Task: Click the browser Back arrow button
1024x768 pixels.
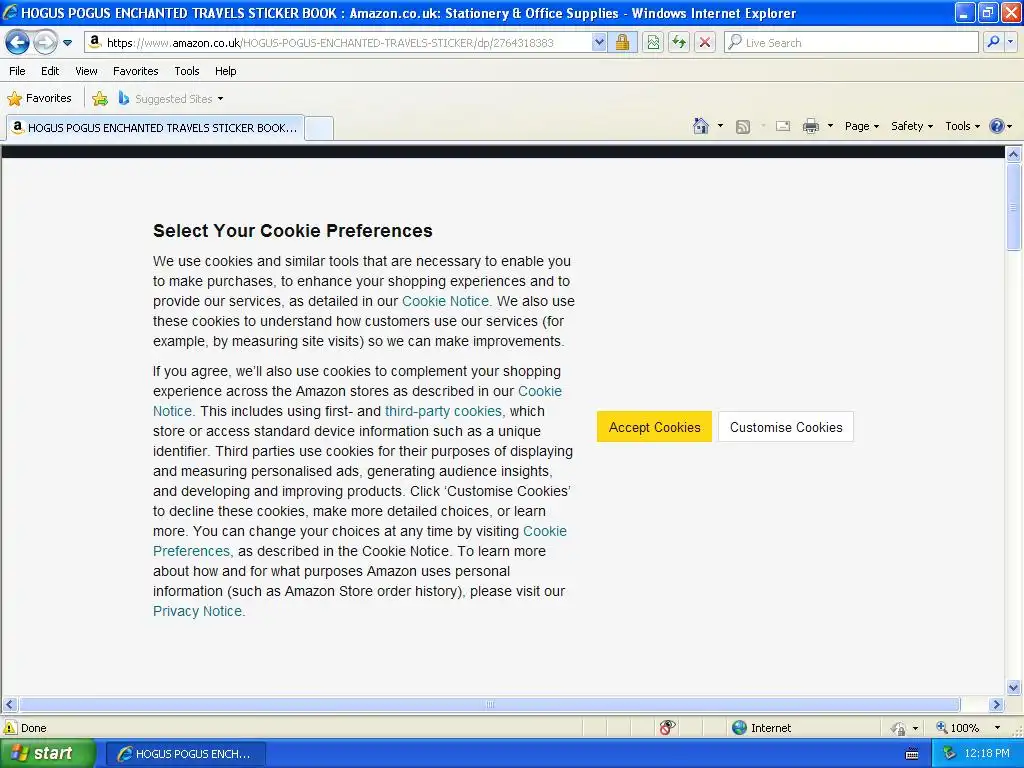Action: click(17, 43)
